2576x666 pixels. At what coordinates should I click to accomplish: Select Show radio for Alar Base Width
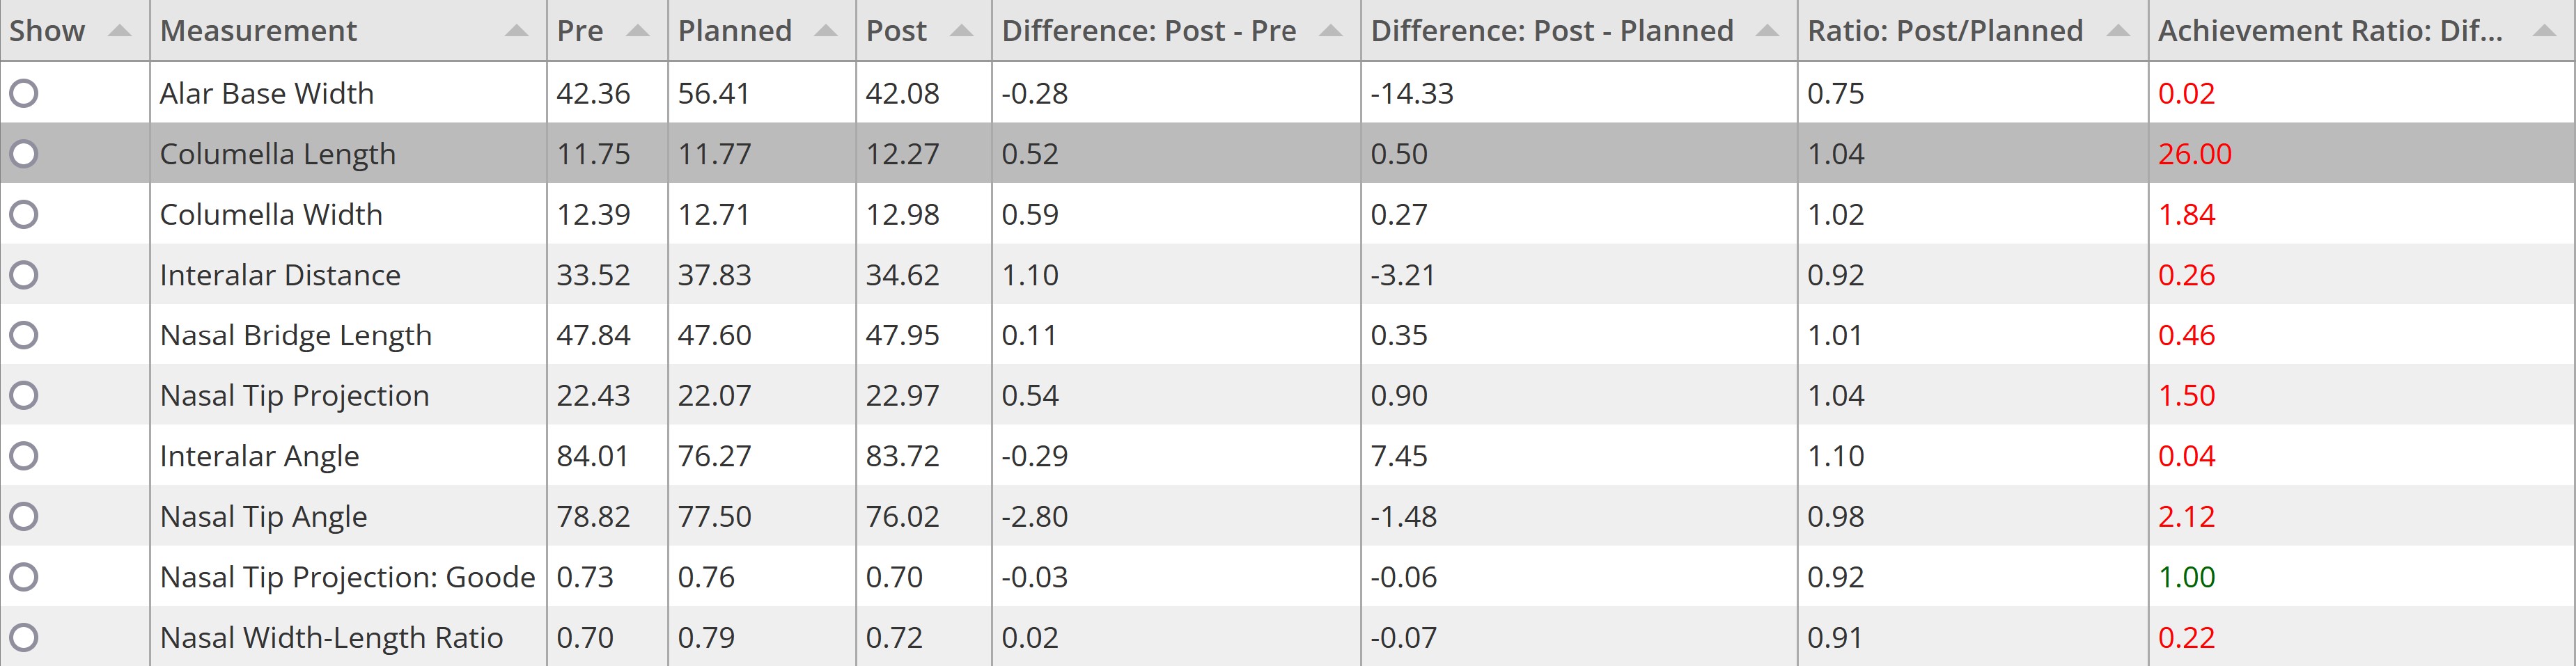coord(24,93)
